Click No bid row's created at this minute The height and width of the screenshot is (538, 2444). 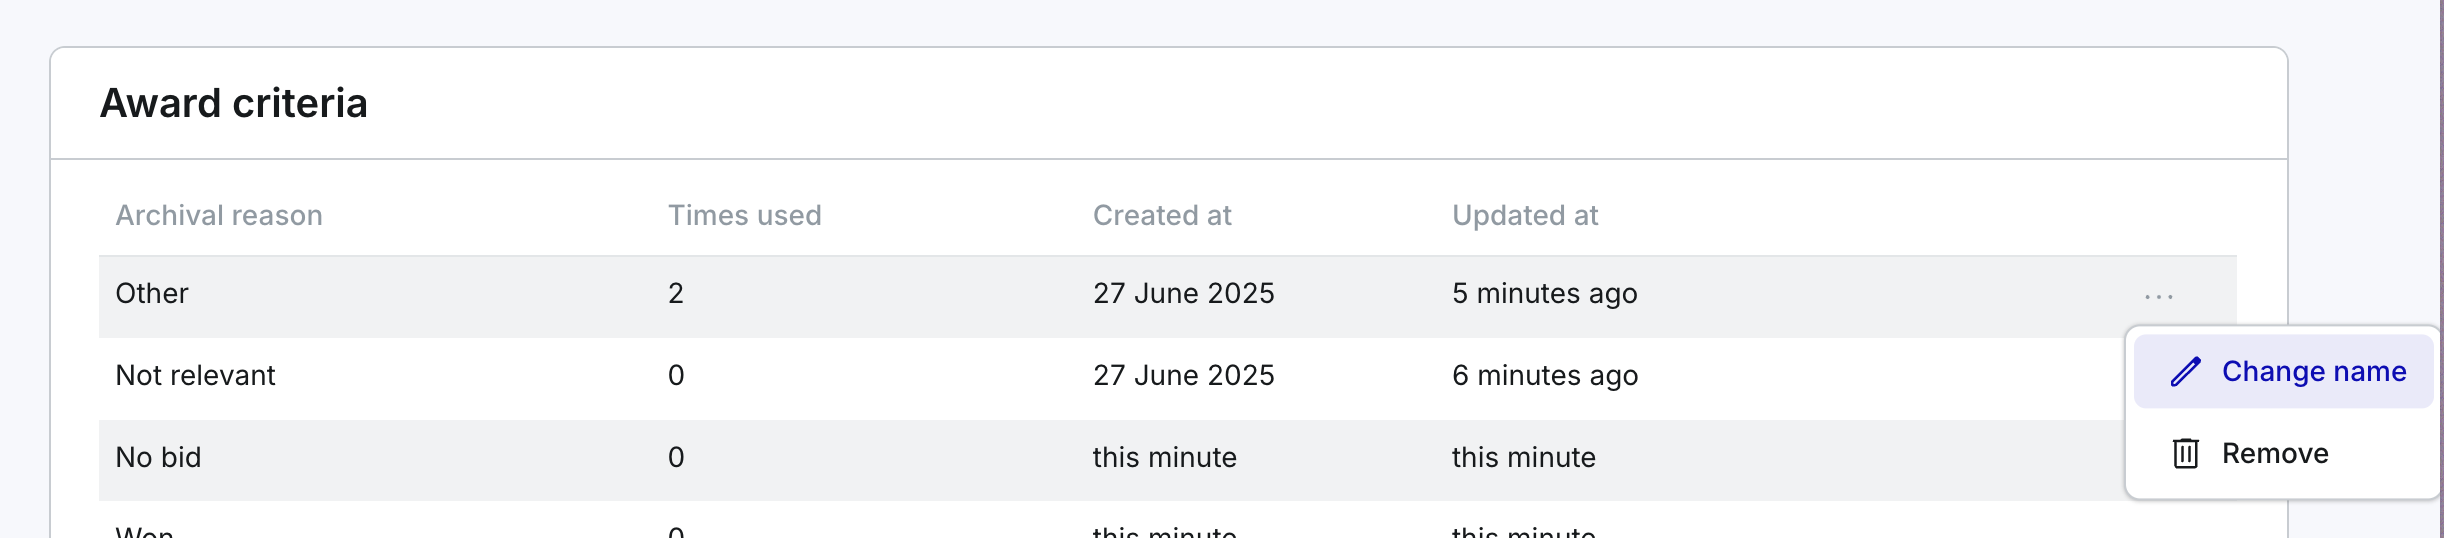pos(1164,457)
